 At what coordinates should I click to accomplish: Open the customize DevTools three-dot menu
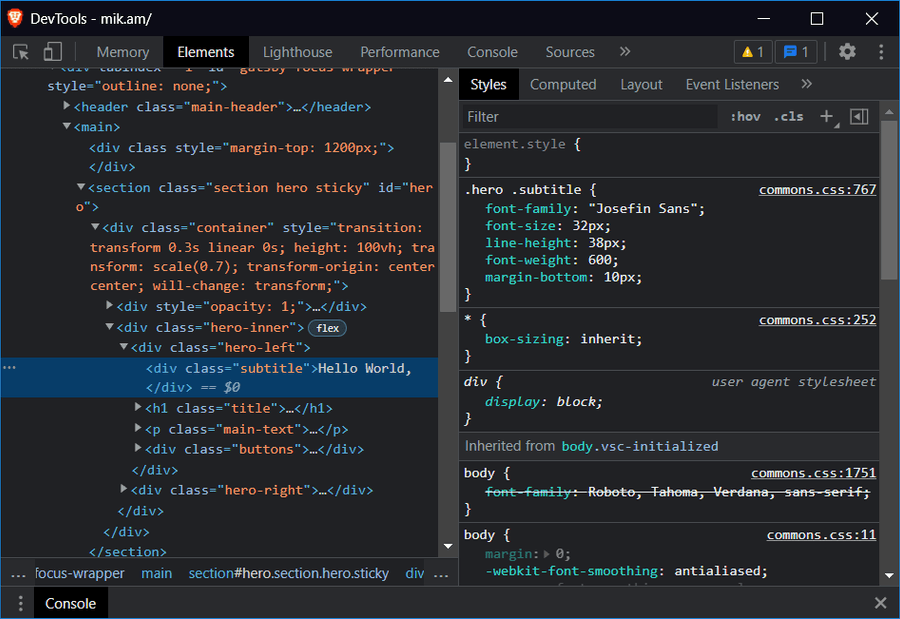[881, 51]
